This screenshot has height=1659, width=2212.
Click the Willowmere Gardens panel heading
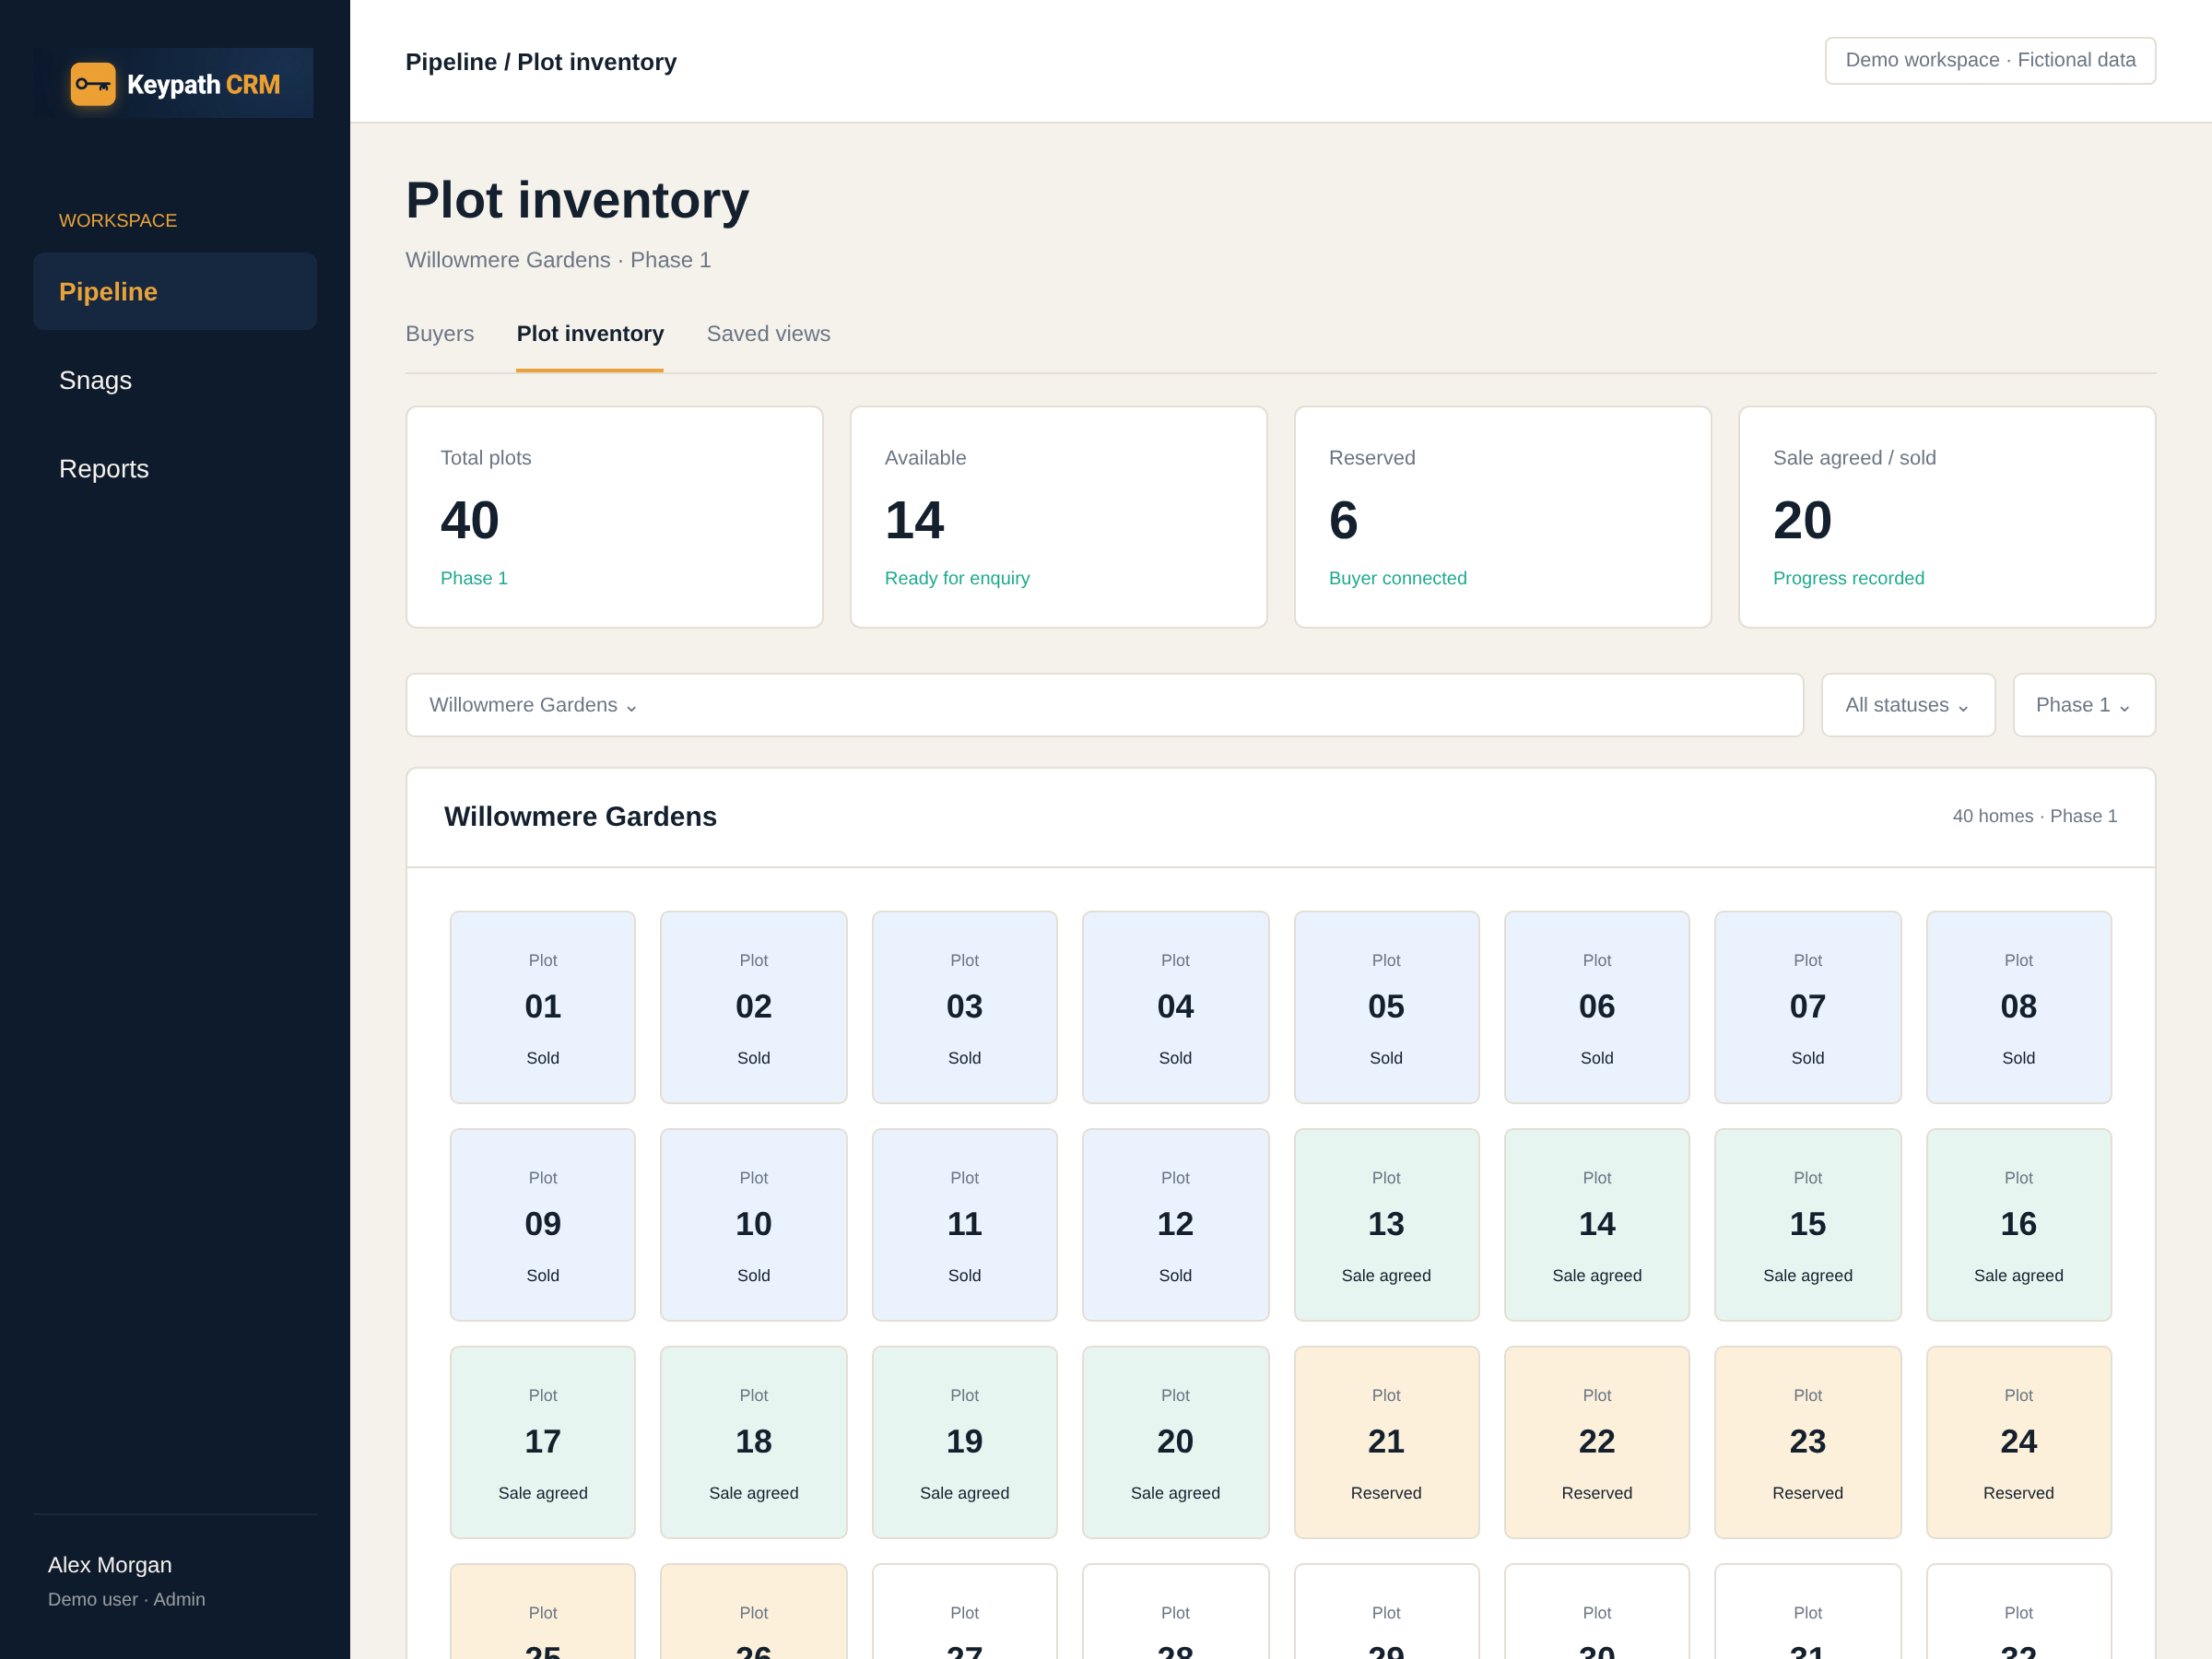pos(580,816)
